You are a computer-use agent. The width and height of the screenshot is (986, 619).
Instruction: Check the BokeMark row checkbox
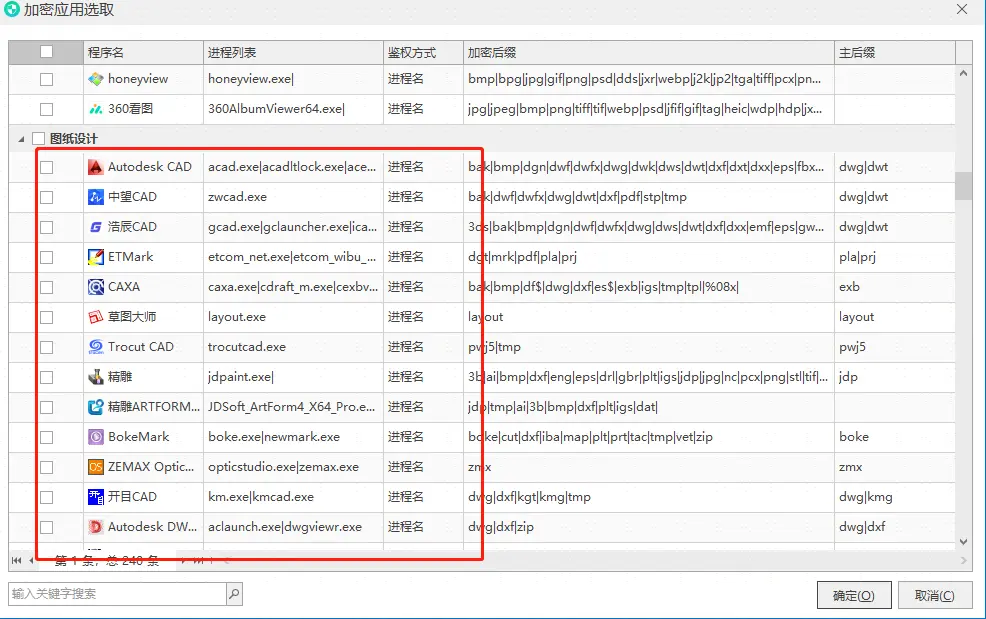pyautogui.click(x=47, y=437)
